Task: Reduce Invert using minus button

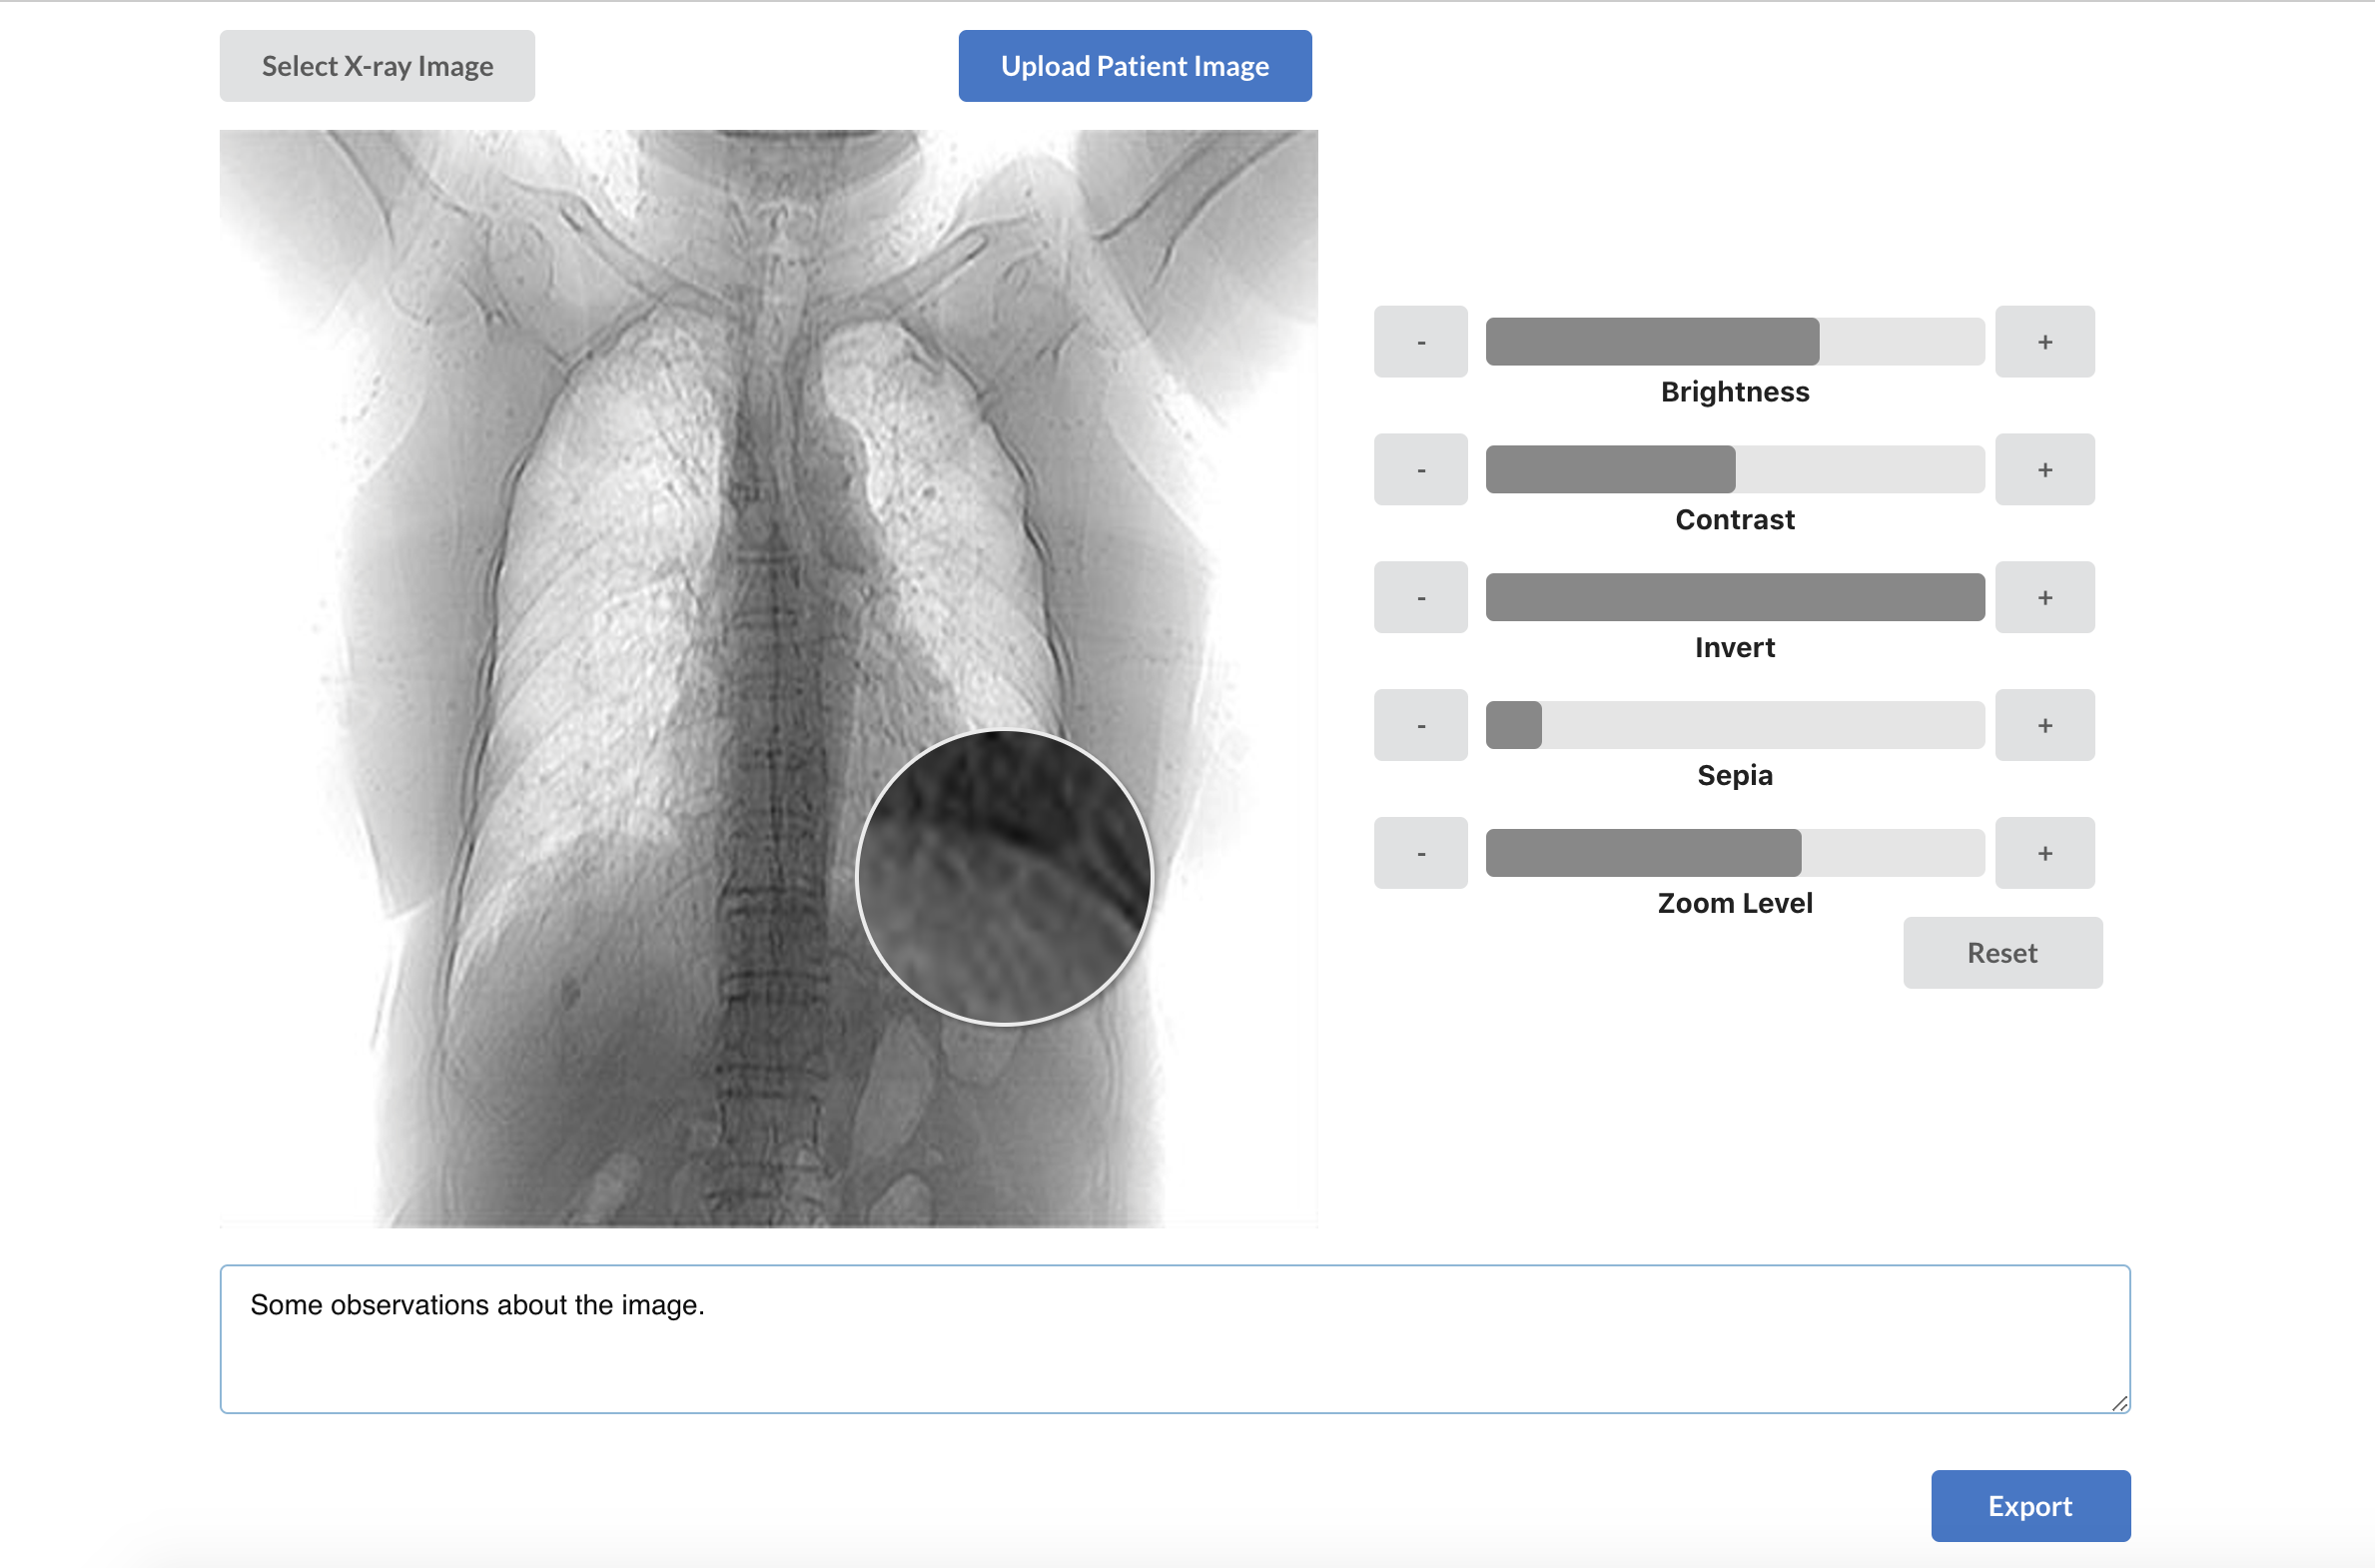Action: pyautogui.click(x=1420, y=598)
